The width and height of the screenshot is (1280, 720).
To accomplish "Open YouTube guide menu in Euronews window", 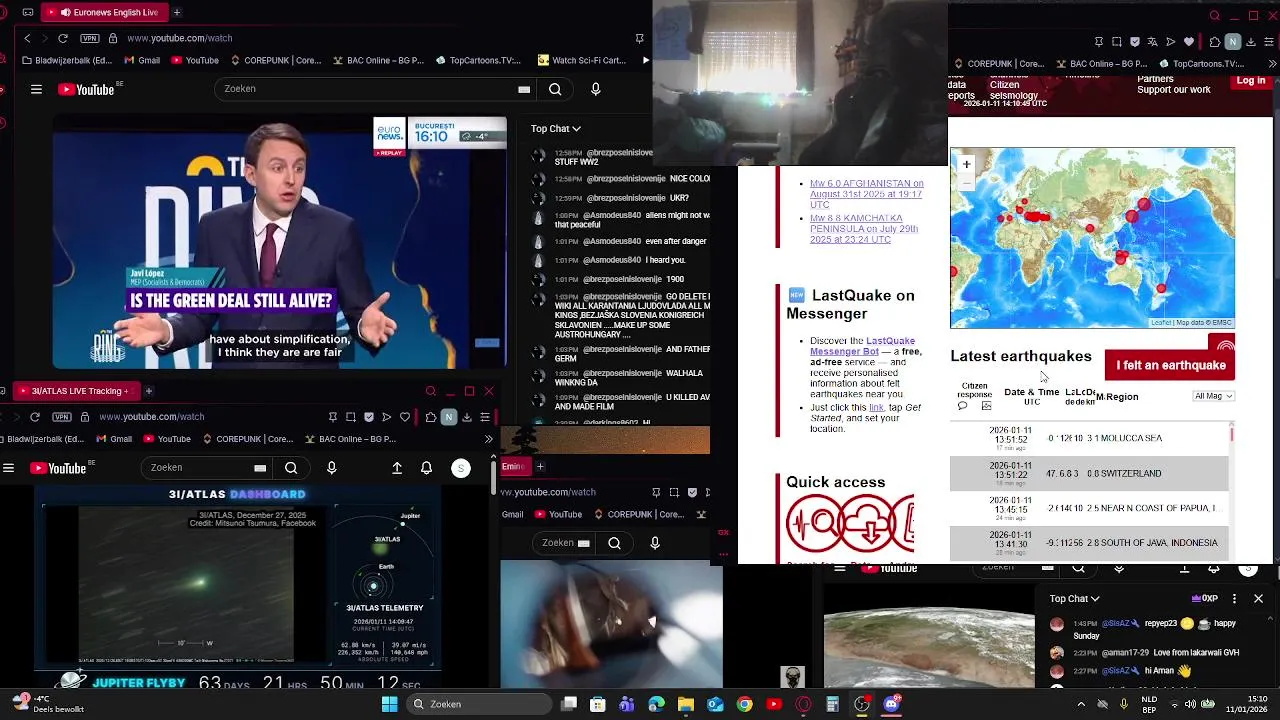I will point(36,89).
